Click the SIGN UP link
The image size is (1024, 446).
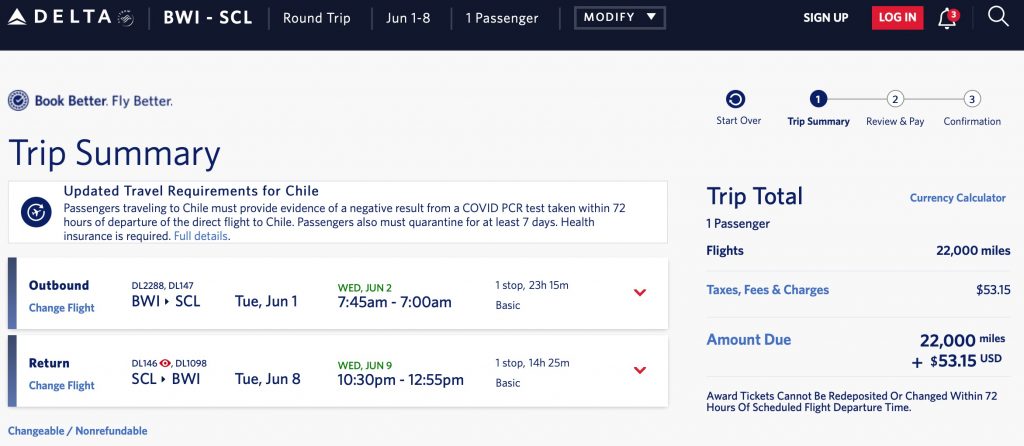[826, 18]
